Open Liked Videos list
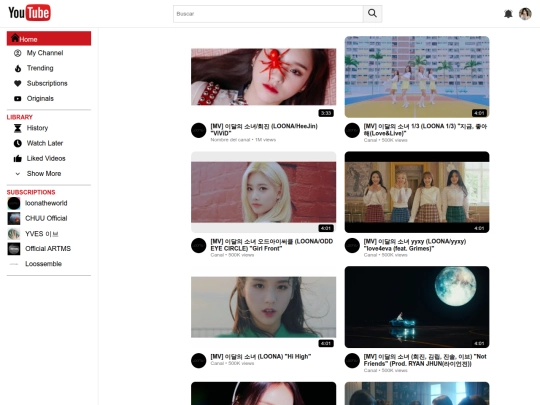The width and height of the screenshot is (540, 405). click(x=46, y=158)
